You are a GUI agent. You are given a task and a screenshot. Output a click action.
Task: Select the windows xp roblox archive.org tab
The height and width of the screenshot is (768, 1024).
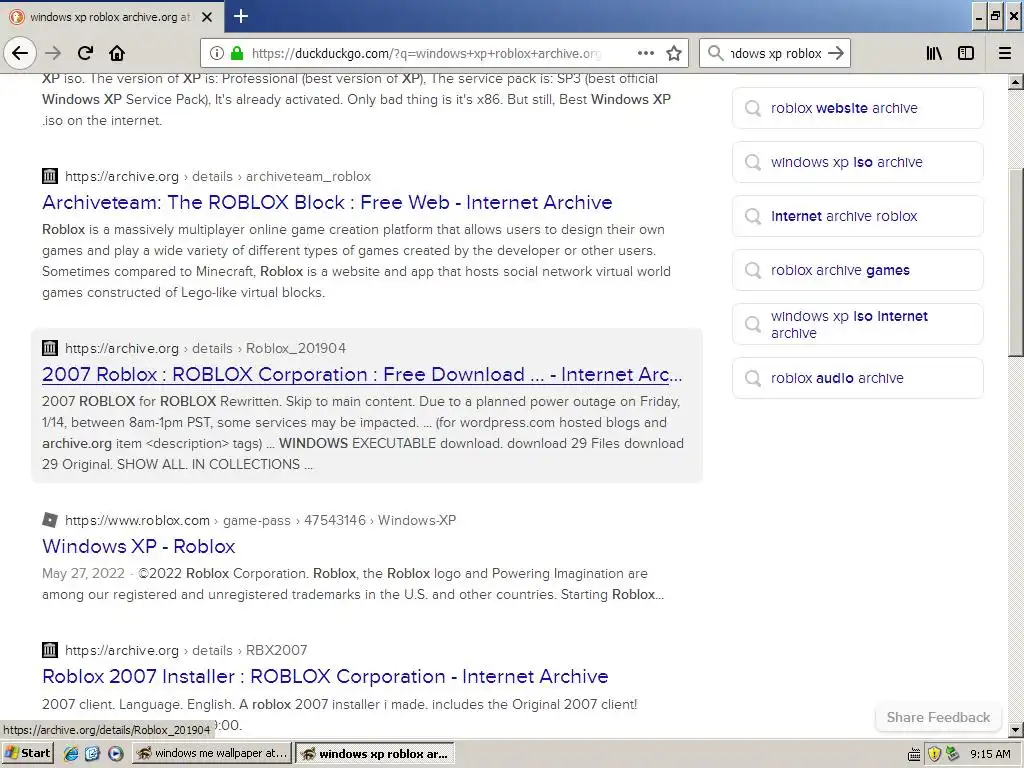tap(111, 17)
